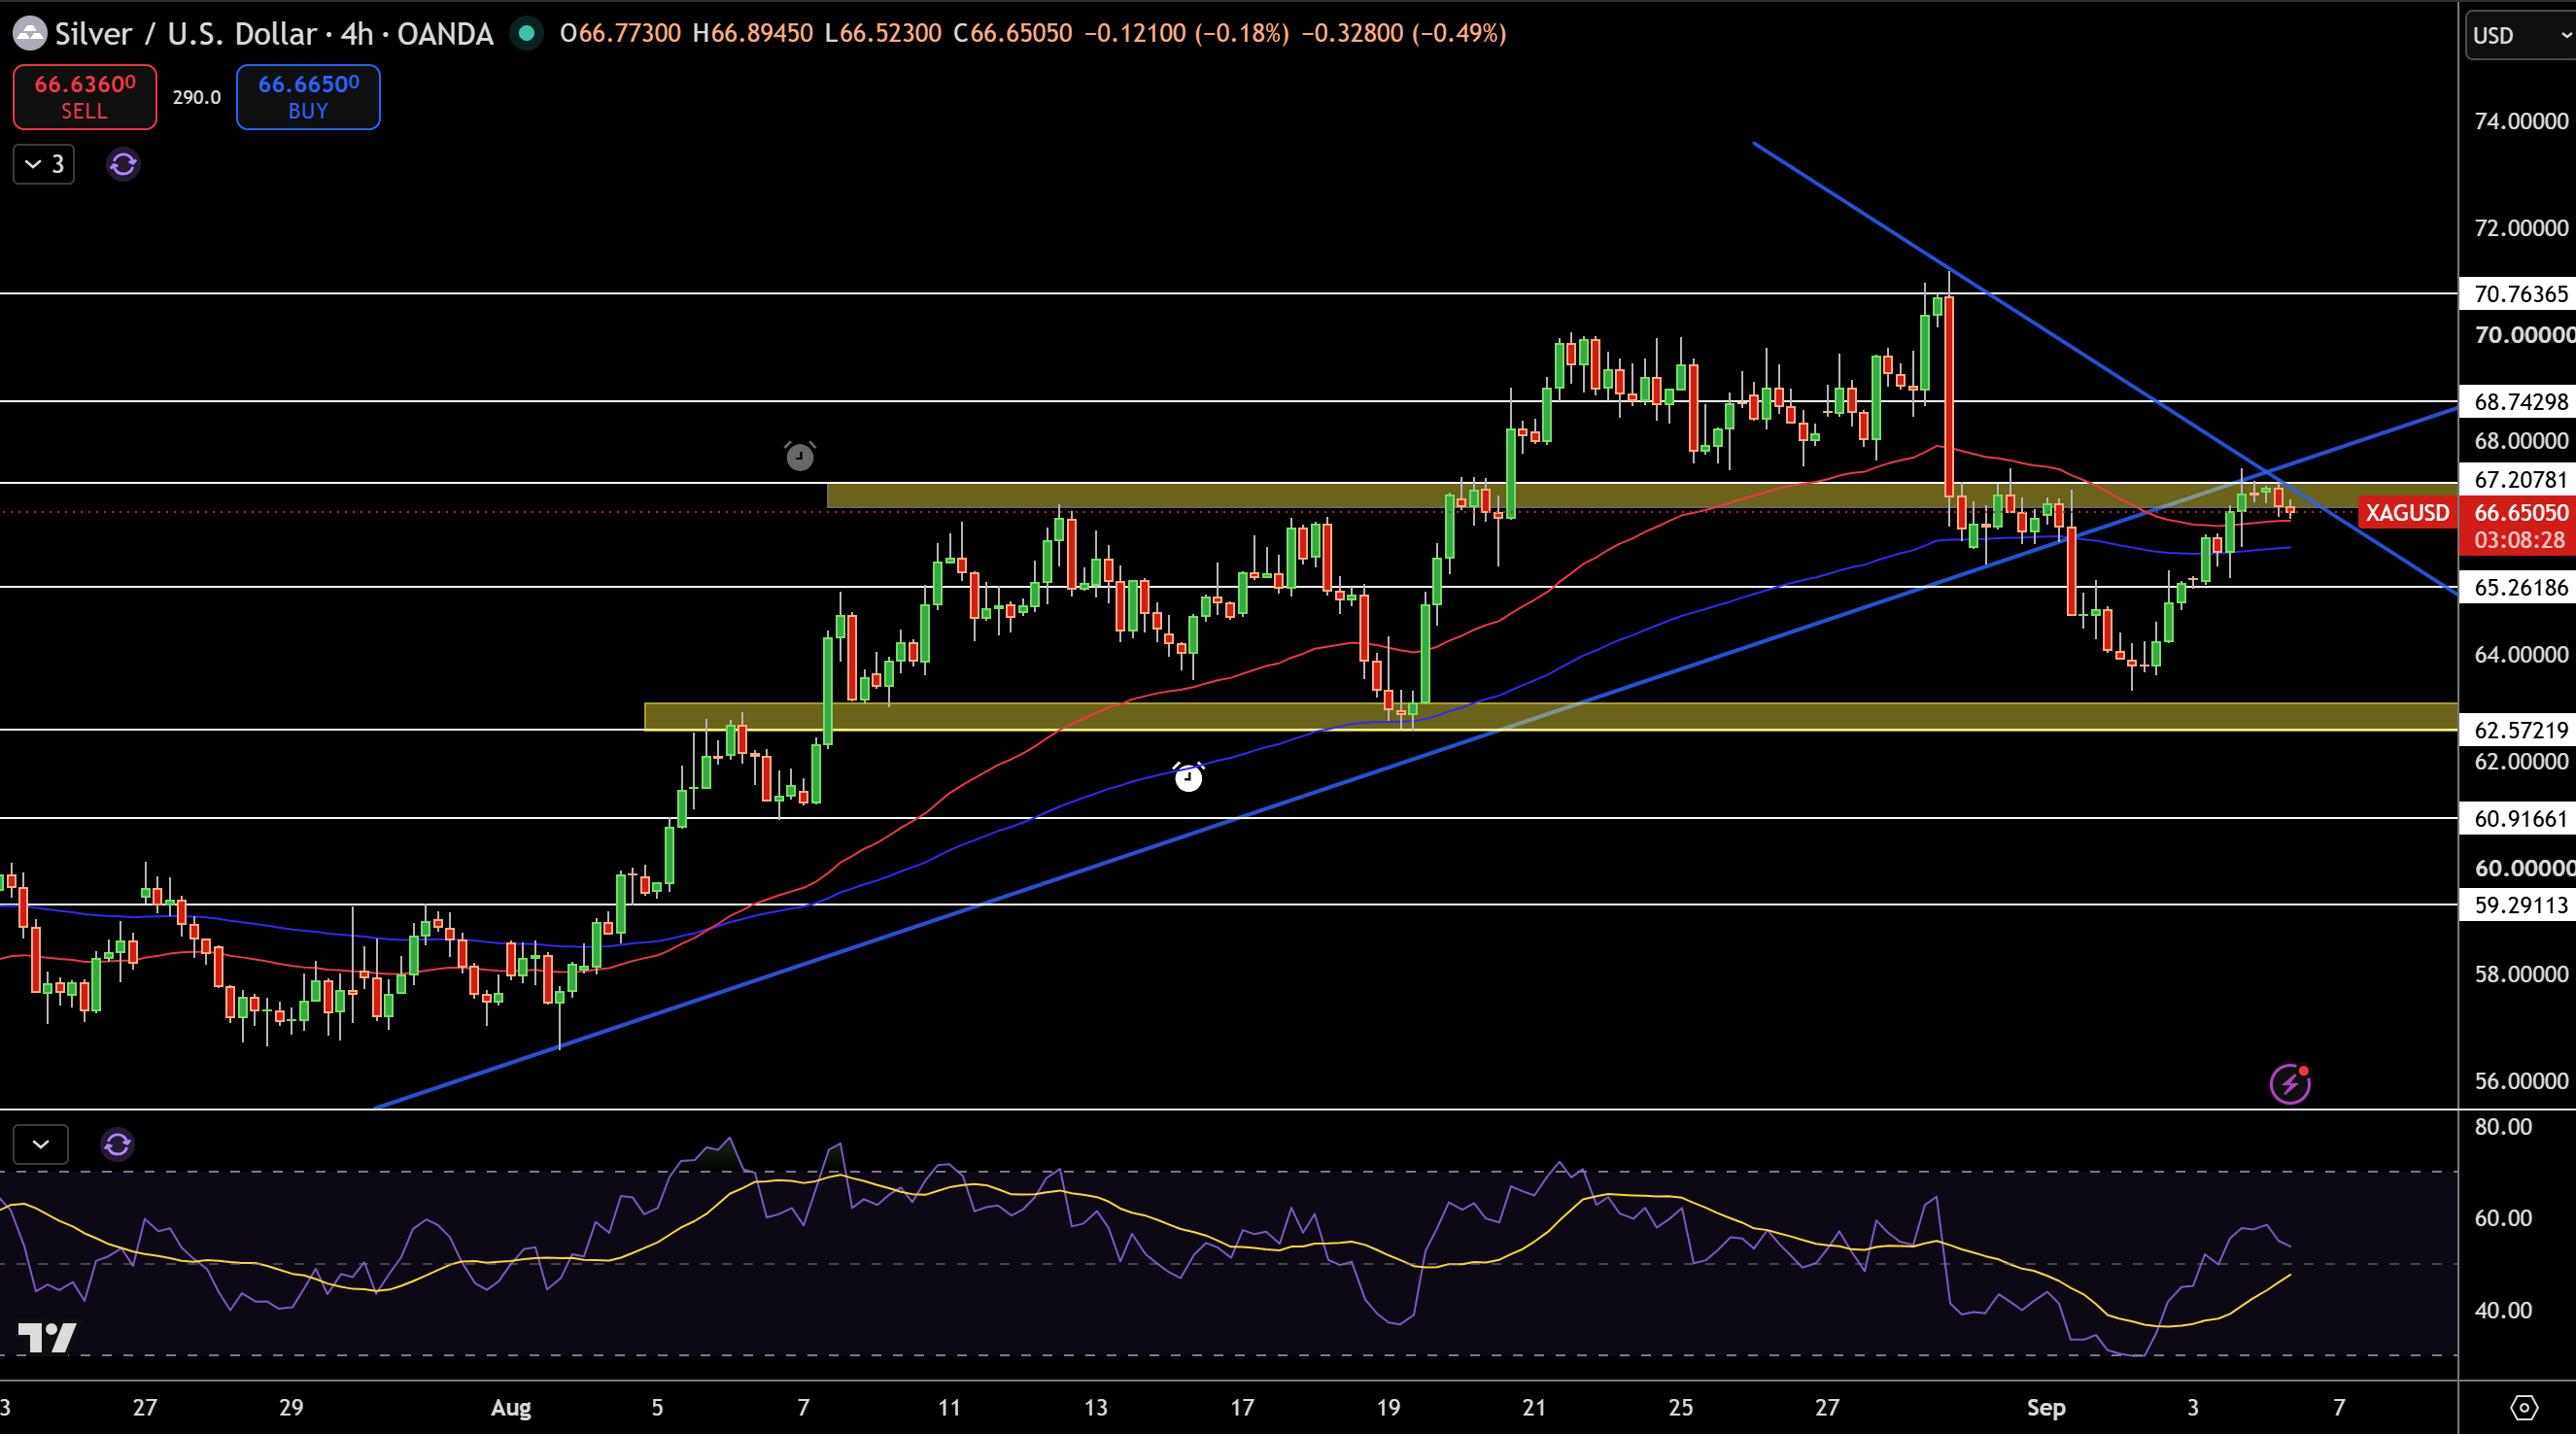
Task: Collapse the RSI pane legend chevron
Action: pos(41,1144)
